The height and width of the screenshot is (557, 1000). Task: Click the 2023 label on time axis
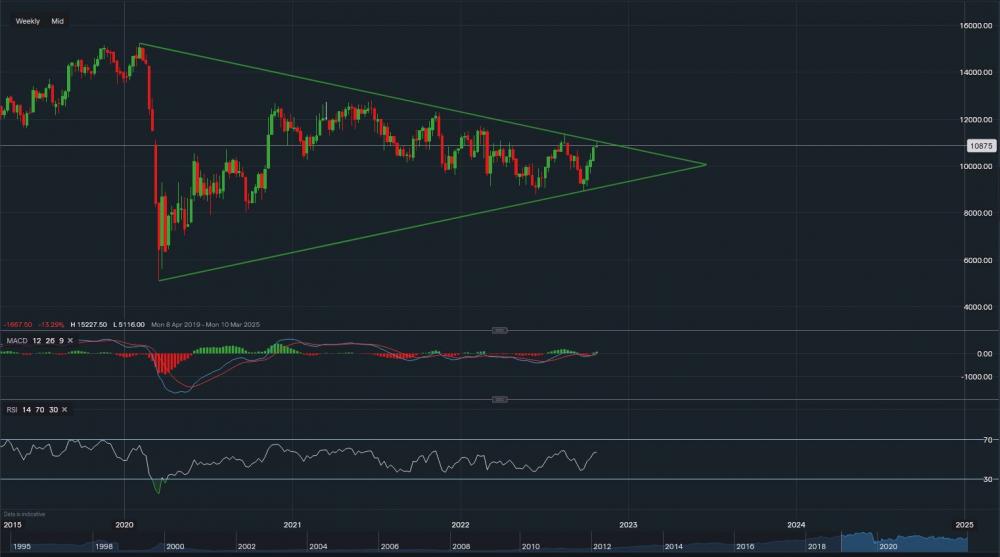click(x=628, y=524)
